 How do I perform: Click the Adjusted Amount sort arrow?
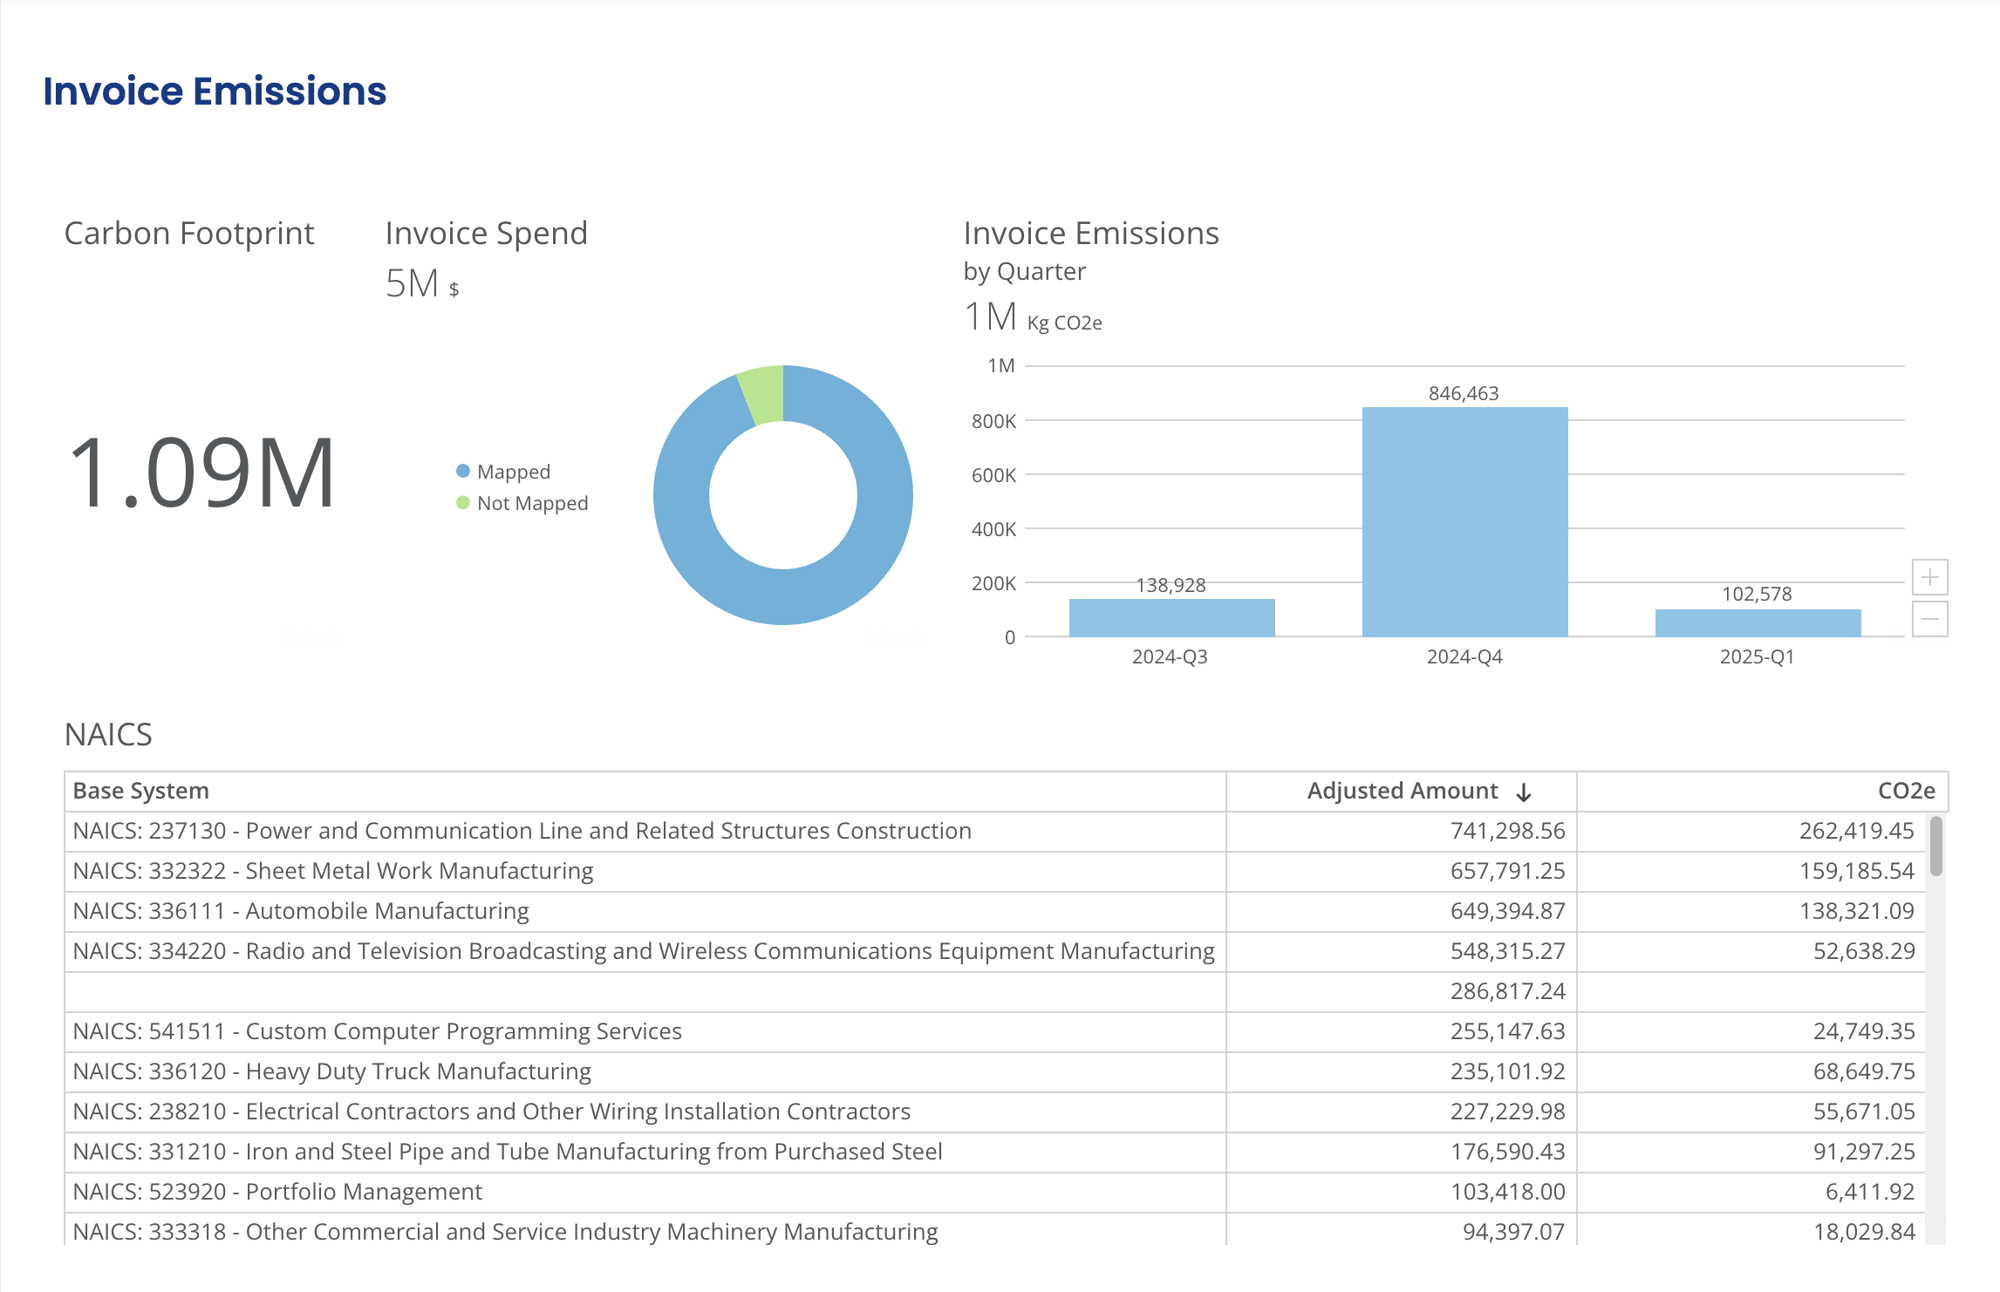(x=1523, y=792)
